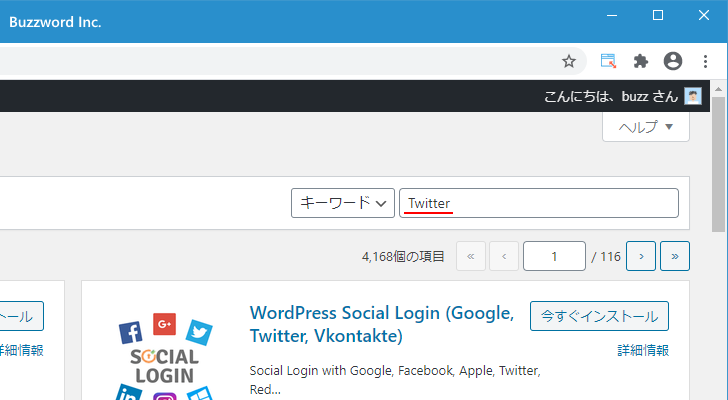
Task: Click the buzz user avatar in admin bar
Action: (693, 96)
